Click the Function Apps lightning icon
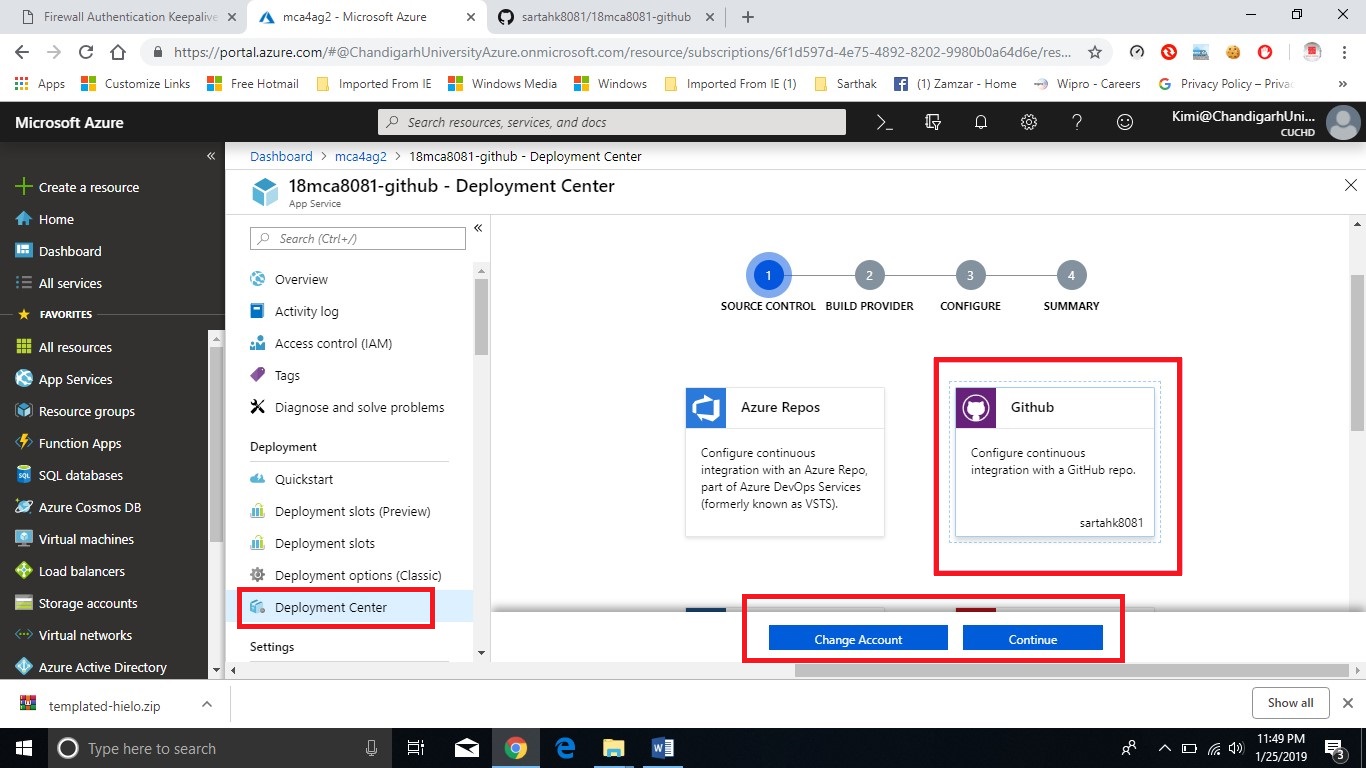Image resolution: width=1366 pixels, height=768 pixels. pyautogui.click(x=24, y=443)
